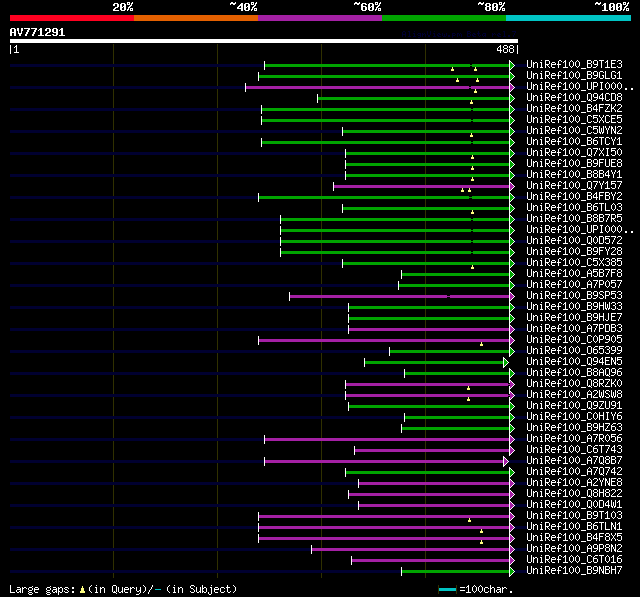Open the UniRef100_B9GLG1 hit label
Screen dimensions: 640x597
[574, 75]
